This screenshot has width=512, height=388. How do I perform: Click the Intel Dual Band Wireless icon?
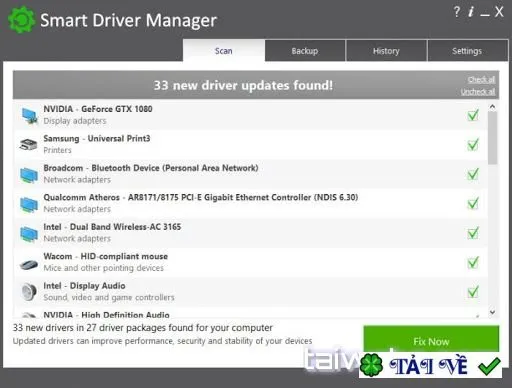pos(29,234)
